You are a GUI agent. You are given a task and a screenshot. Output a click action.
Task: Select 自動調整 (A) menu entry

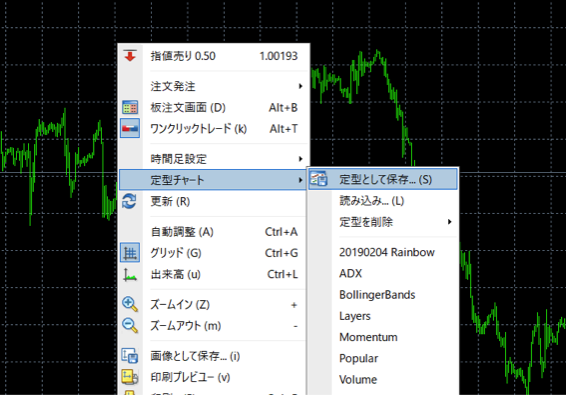tap(213, 232)
